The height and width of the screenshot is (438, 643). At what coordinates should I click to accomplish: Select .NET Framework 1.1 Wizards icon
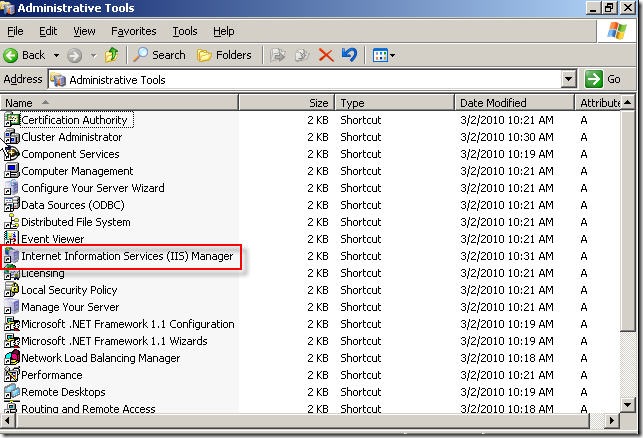click(11, 341)
